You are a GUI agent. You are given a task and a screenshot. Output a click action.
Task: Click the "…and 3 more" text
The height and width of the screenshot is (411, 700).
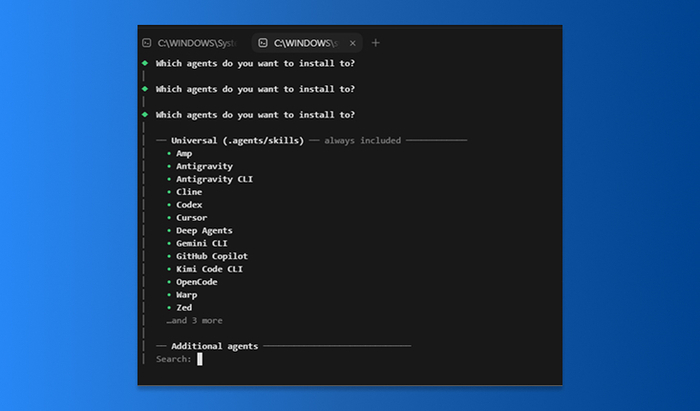point(194,320)
